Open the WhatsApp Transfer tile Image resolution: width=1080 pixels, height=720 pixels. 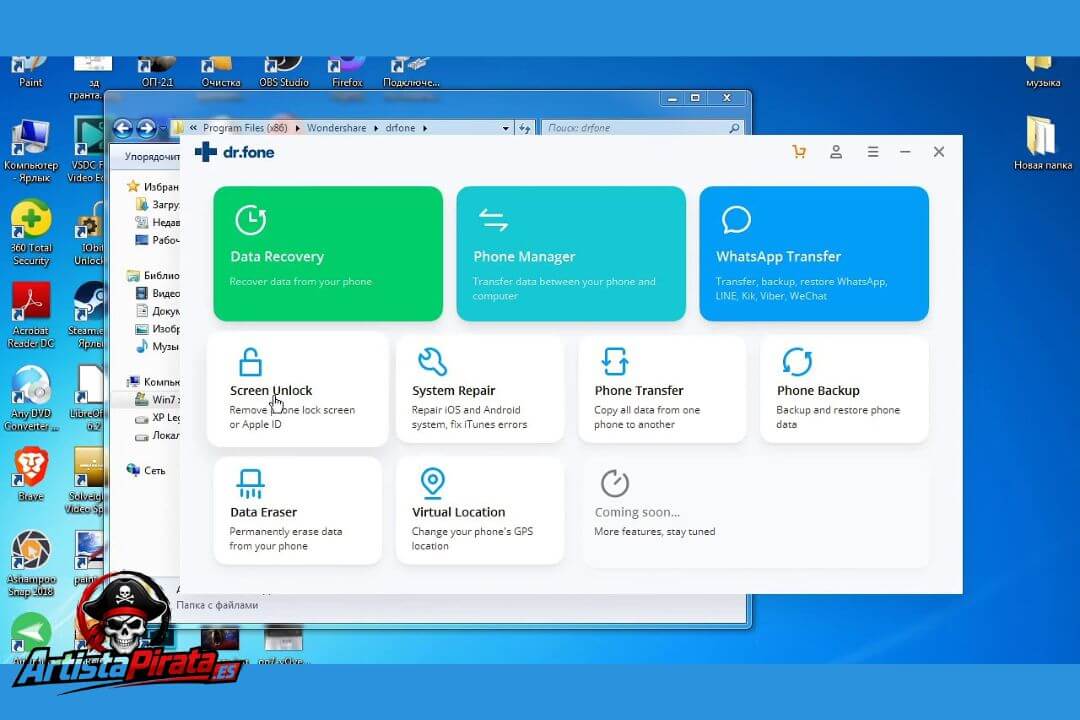click(813, 253)
